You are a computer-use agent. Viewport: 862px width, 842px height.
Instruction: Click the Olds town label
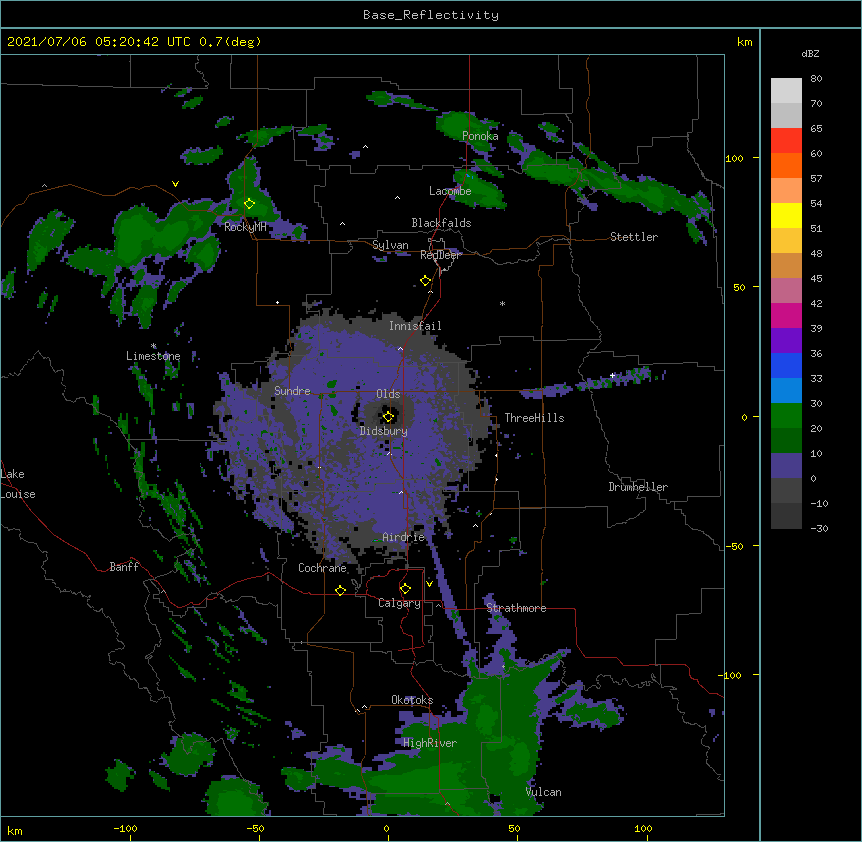point(388,394)
